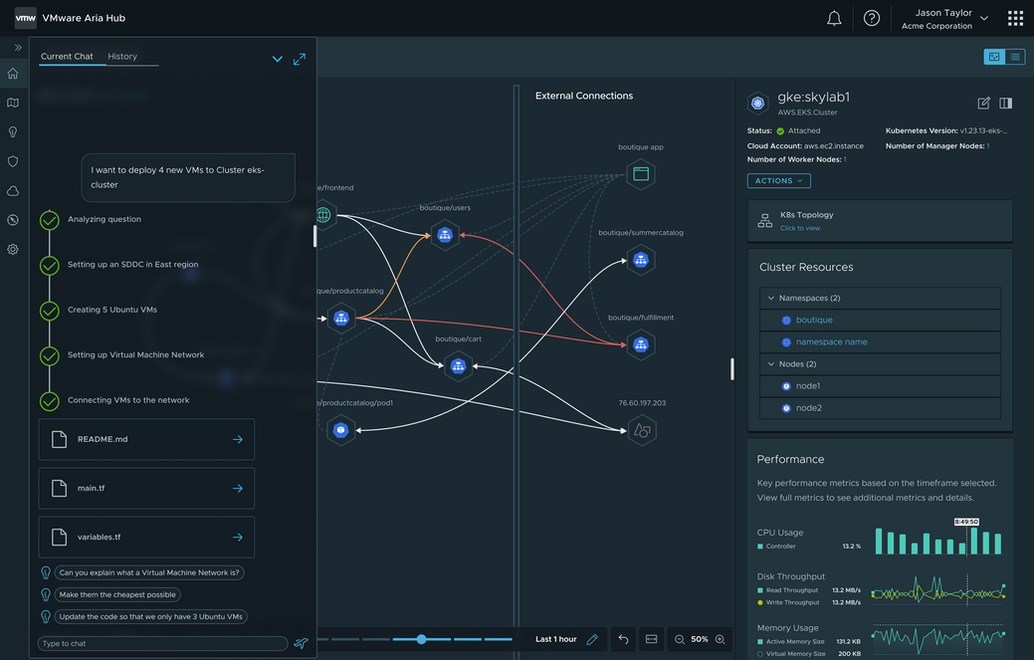Open the security shield sidebar icon
The image size is (1034, 660).
click(13, 162)
